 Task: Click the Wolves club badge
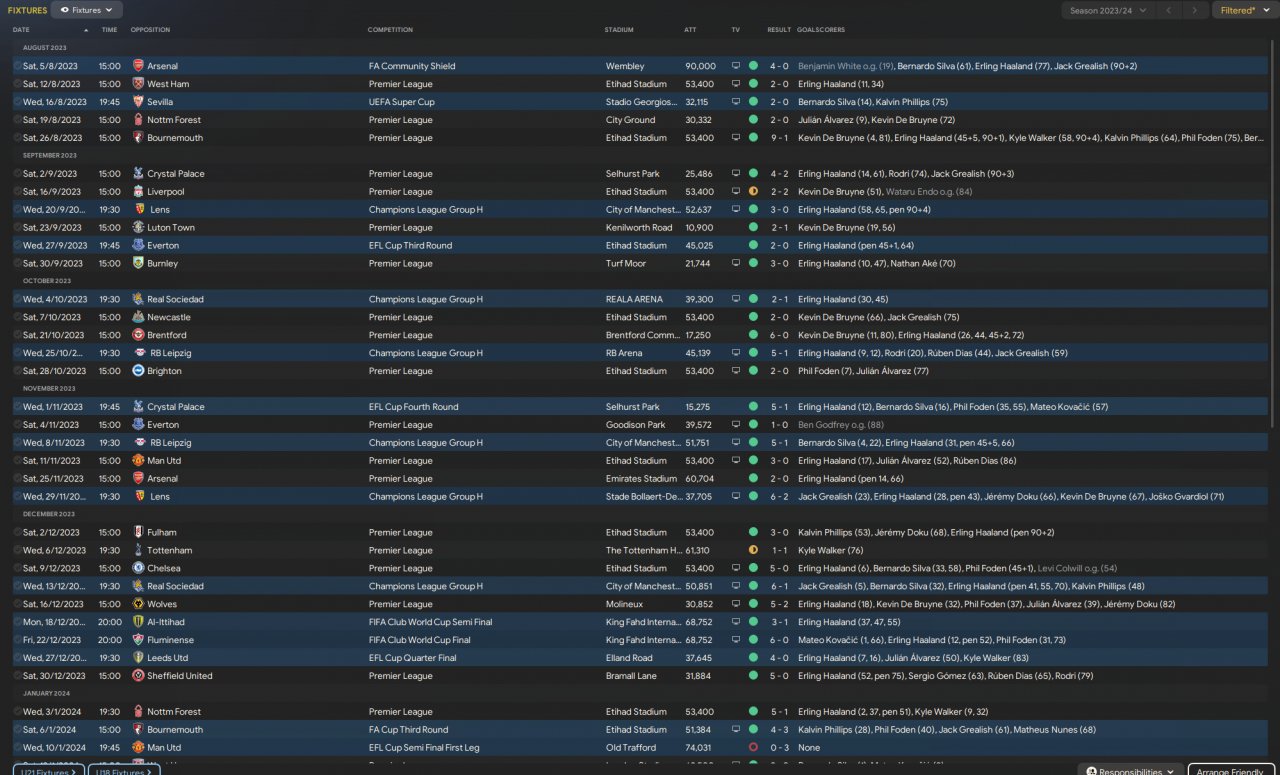[138, 604]
